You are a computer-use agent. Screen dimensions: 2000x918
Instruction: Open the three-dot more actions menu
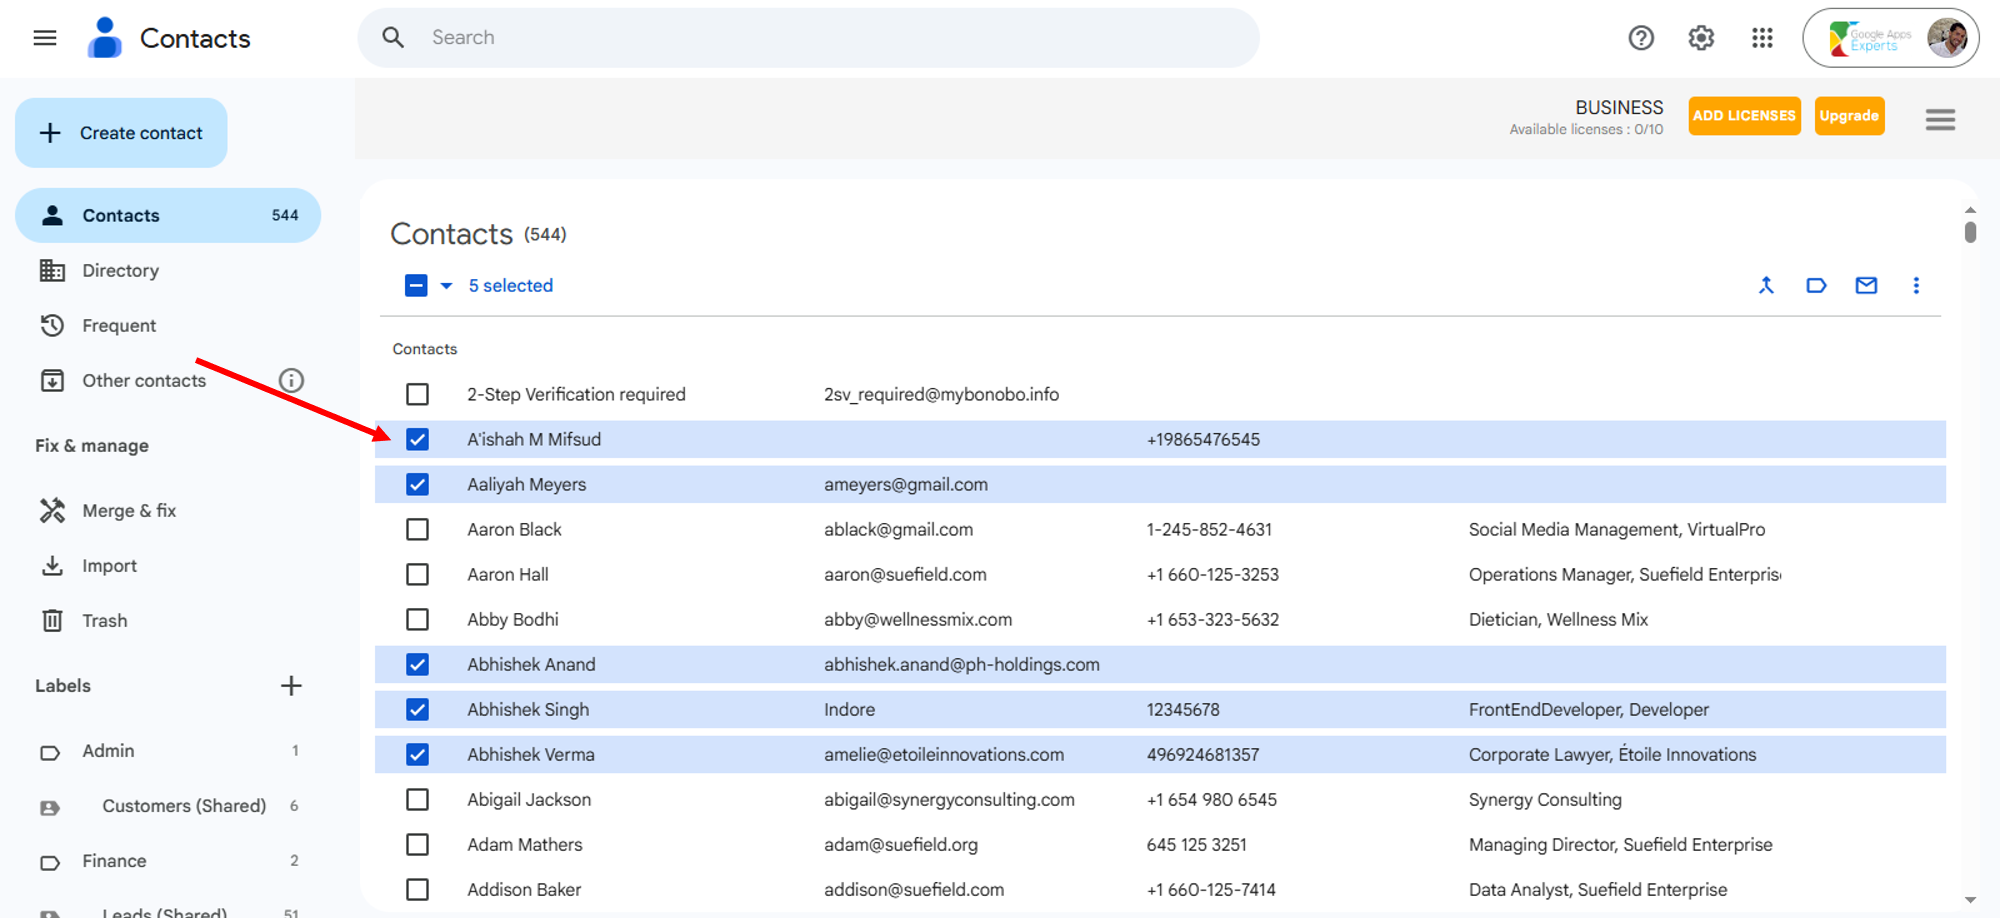point(1916,285)
